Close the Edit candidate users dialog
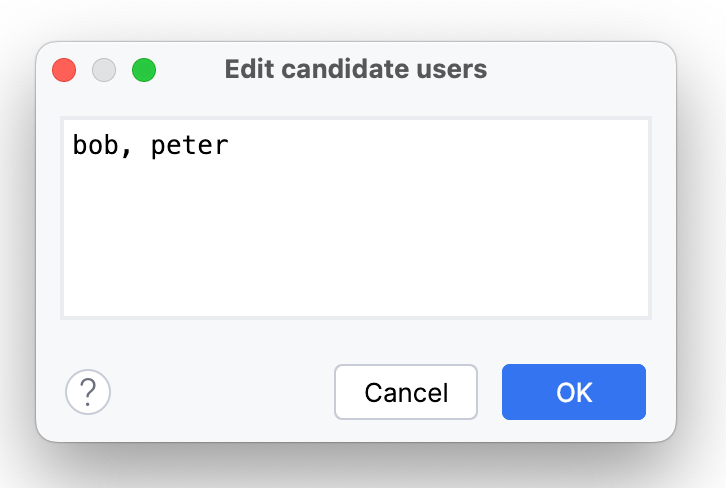 coord(64,70)
